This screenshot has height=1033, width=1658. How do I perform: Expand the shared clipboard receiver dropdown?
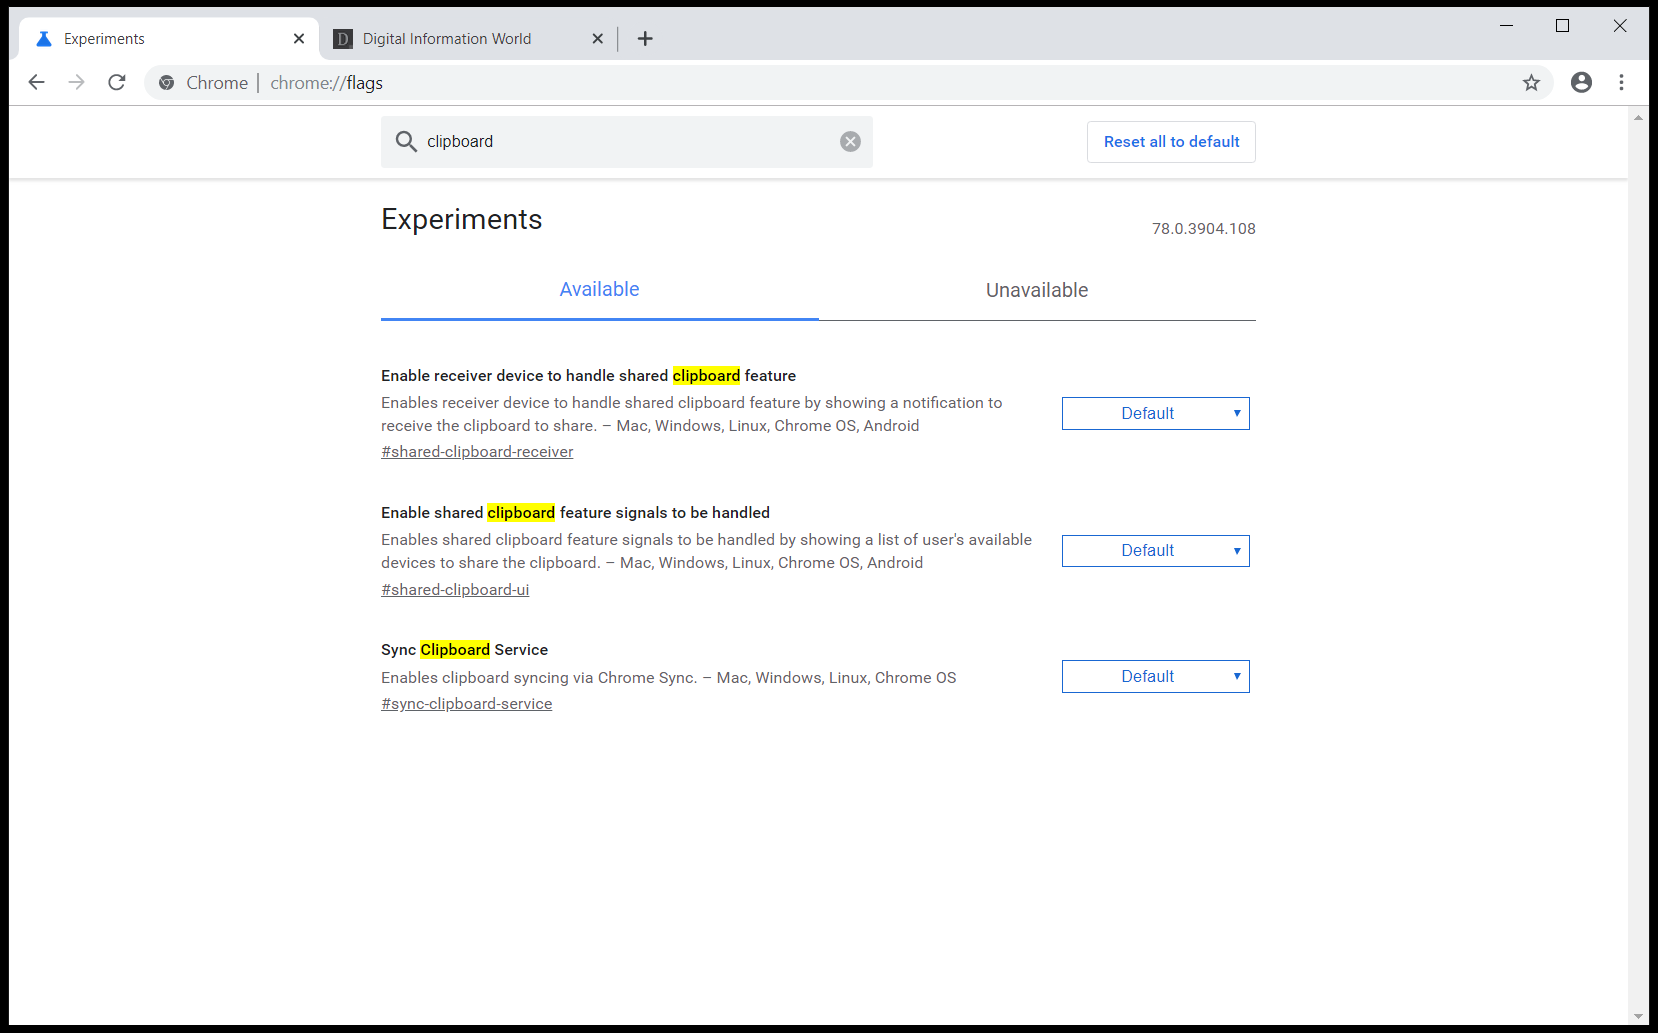pyautogui.click(x=1155, y=414)
